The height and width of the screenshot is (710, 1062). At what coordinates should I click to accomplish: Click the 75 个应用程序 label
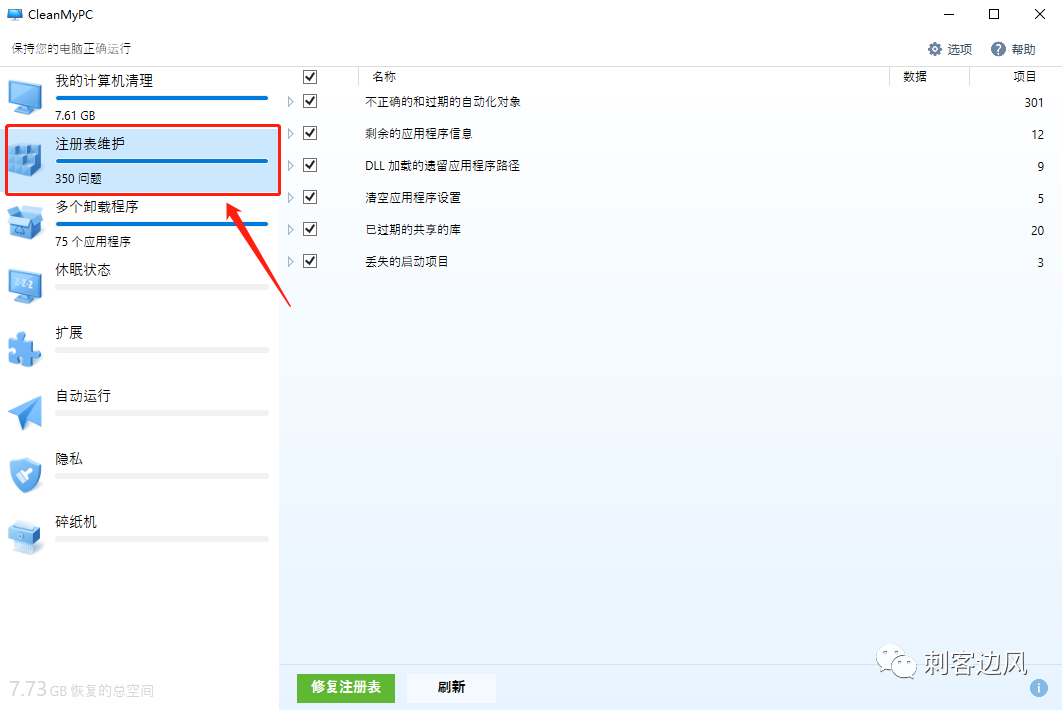tap(93, 241)
